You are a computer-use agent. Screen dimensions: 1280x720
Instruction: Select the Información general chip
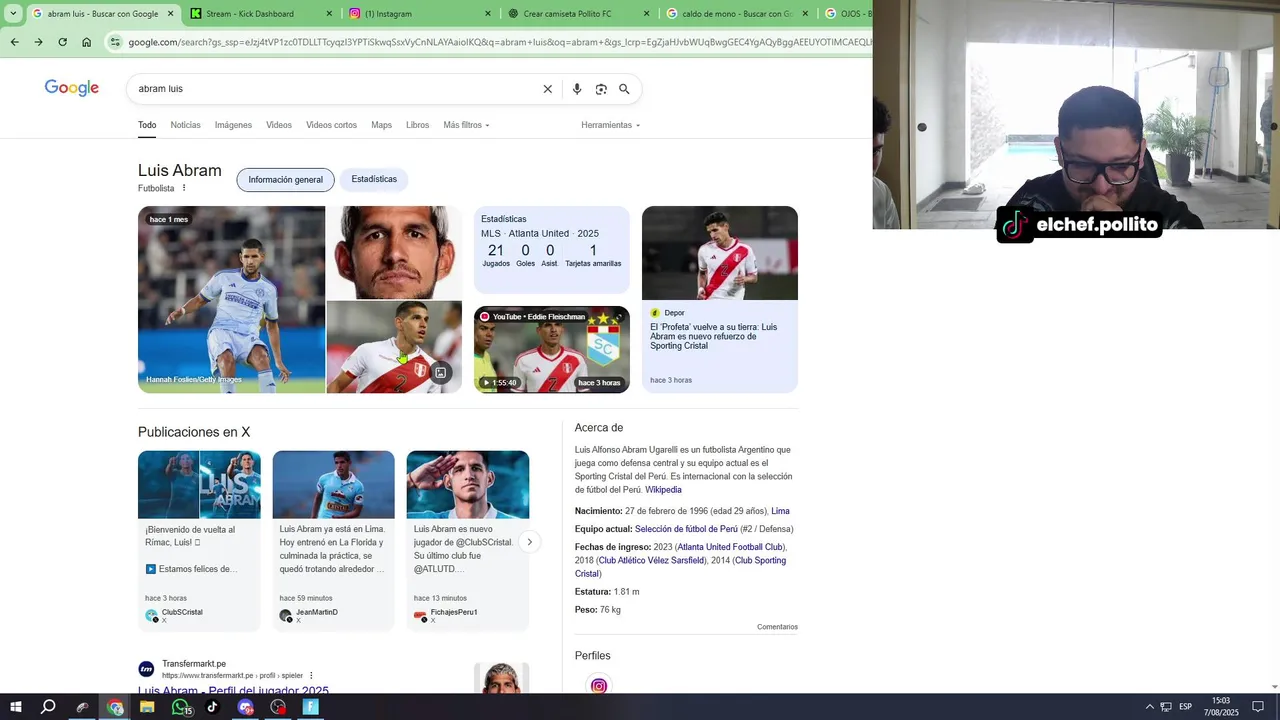point(285,180)
